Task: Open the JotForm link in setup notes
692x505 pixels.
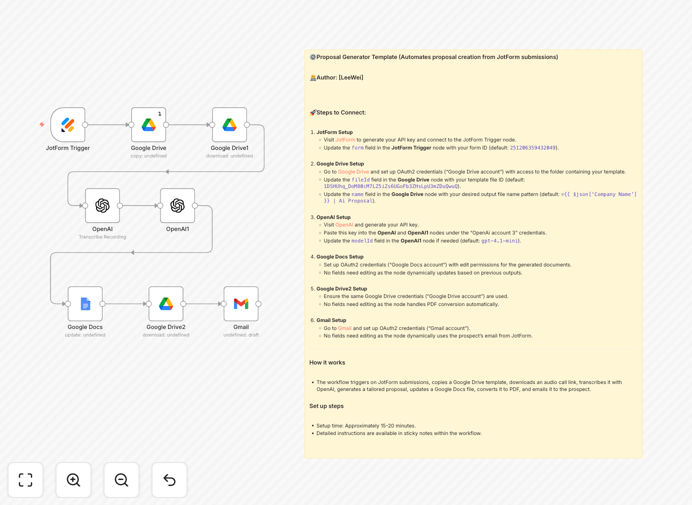Action: (x=345, y=140)
